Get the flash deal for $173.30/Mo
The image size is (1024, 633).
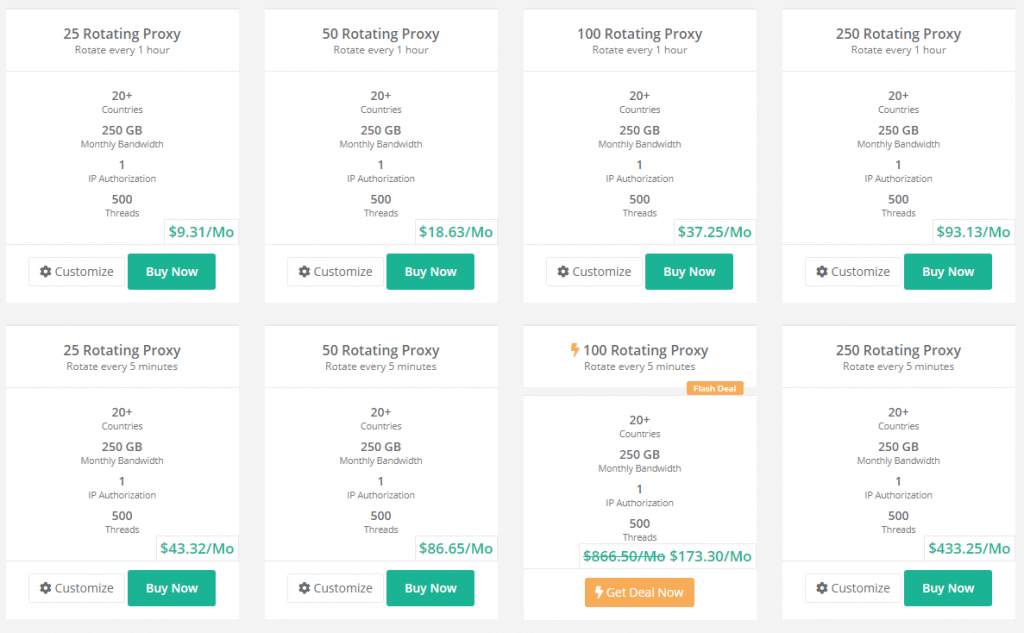point(639,592)
